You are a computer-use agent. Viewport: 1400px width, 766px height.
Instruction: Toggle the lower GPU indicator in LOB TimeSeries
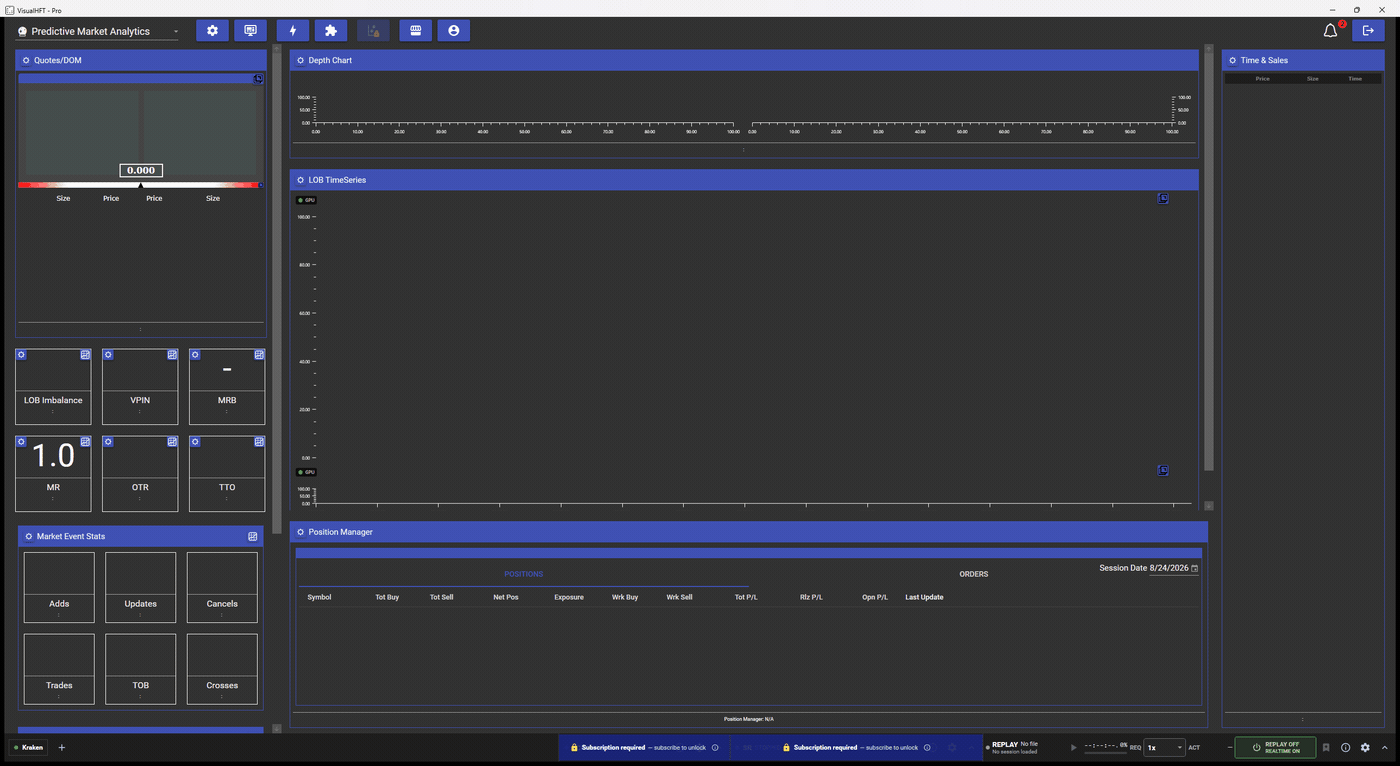(307, 472)
